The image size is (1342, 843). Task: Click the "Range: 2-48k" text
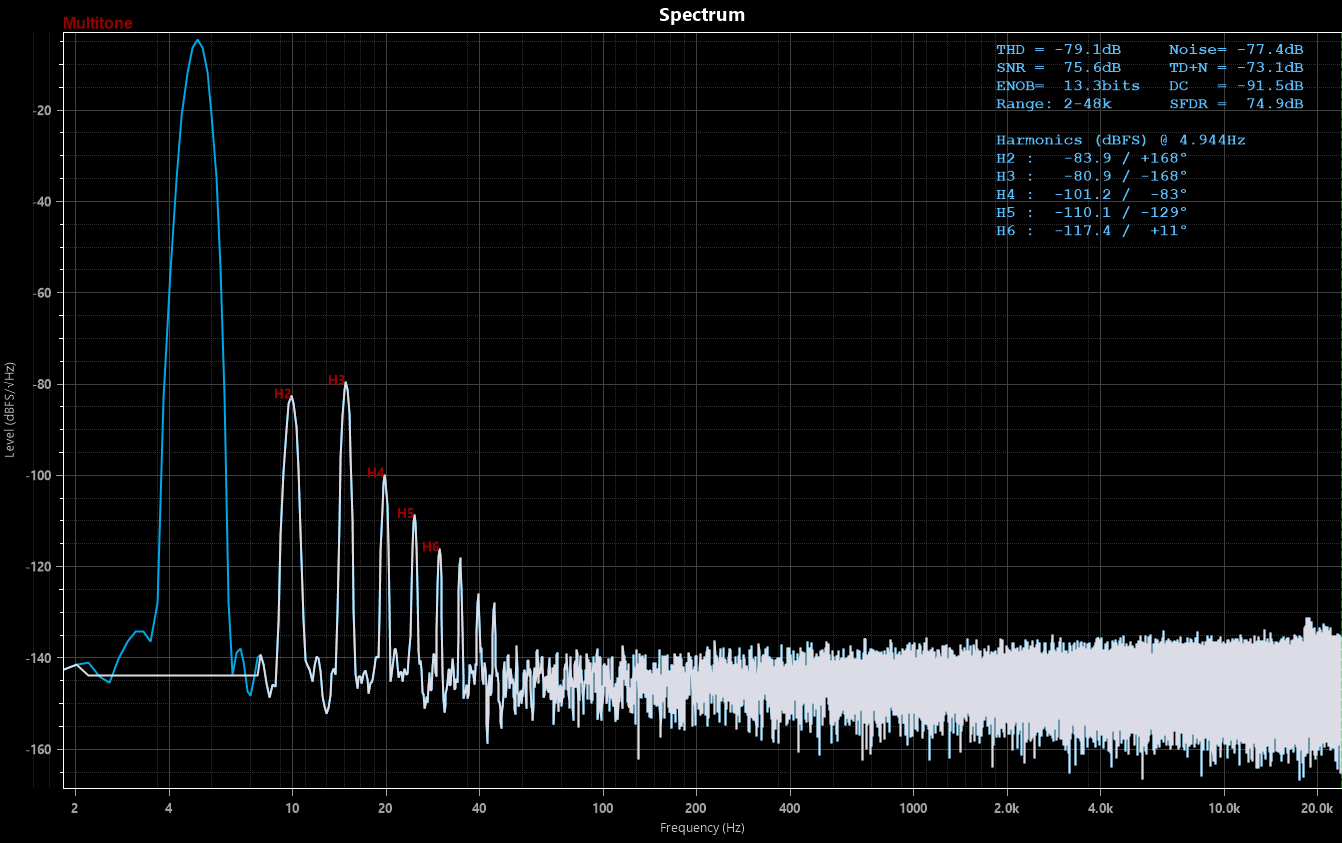[1054, 104]
